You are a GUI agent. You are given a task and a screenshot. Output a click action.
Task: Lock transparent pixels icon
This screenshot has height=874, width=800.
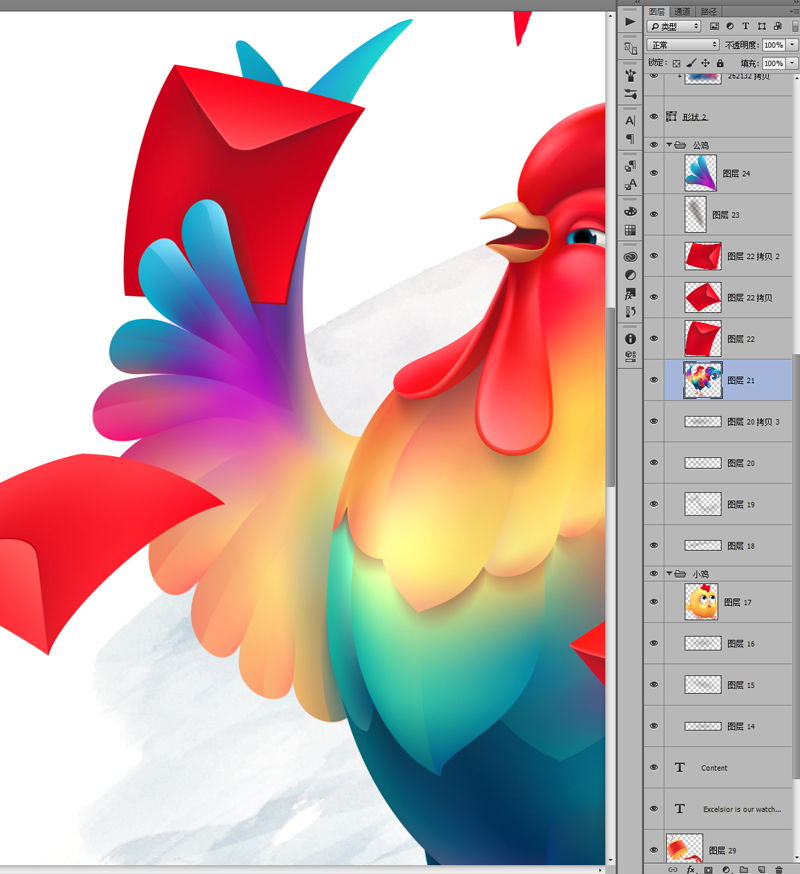676,63
